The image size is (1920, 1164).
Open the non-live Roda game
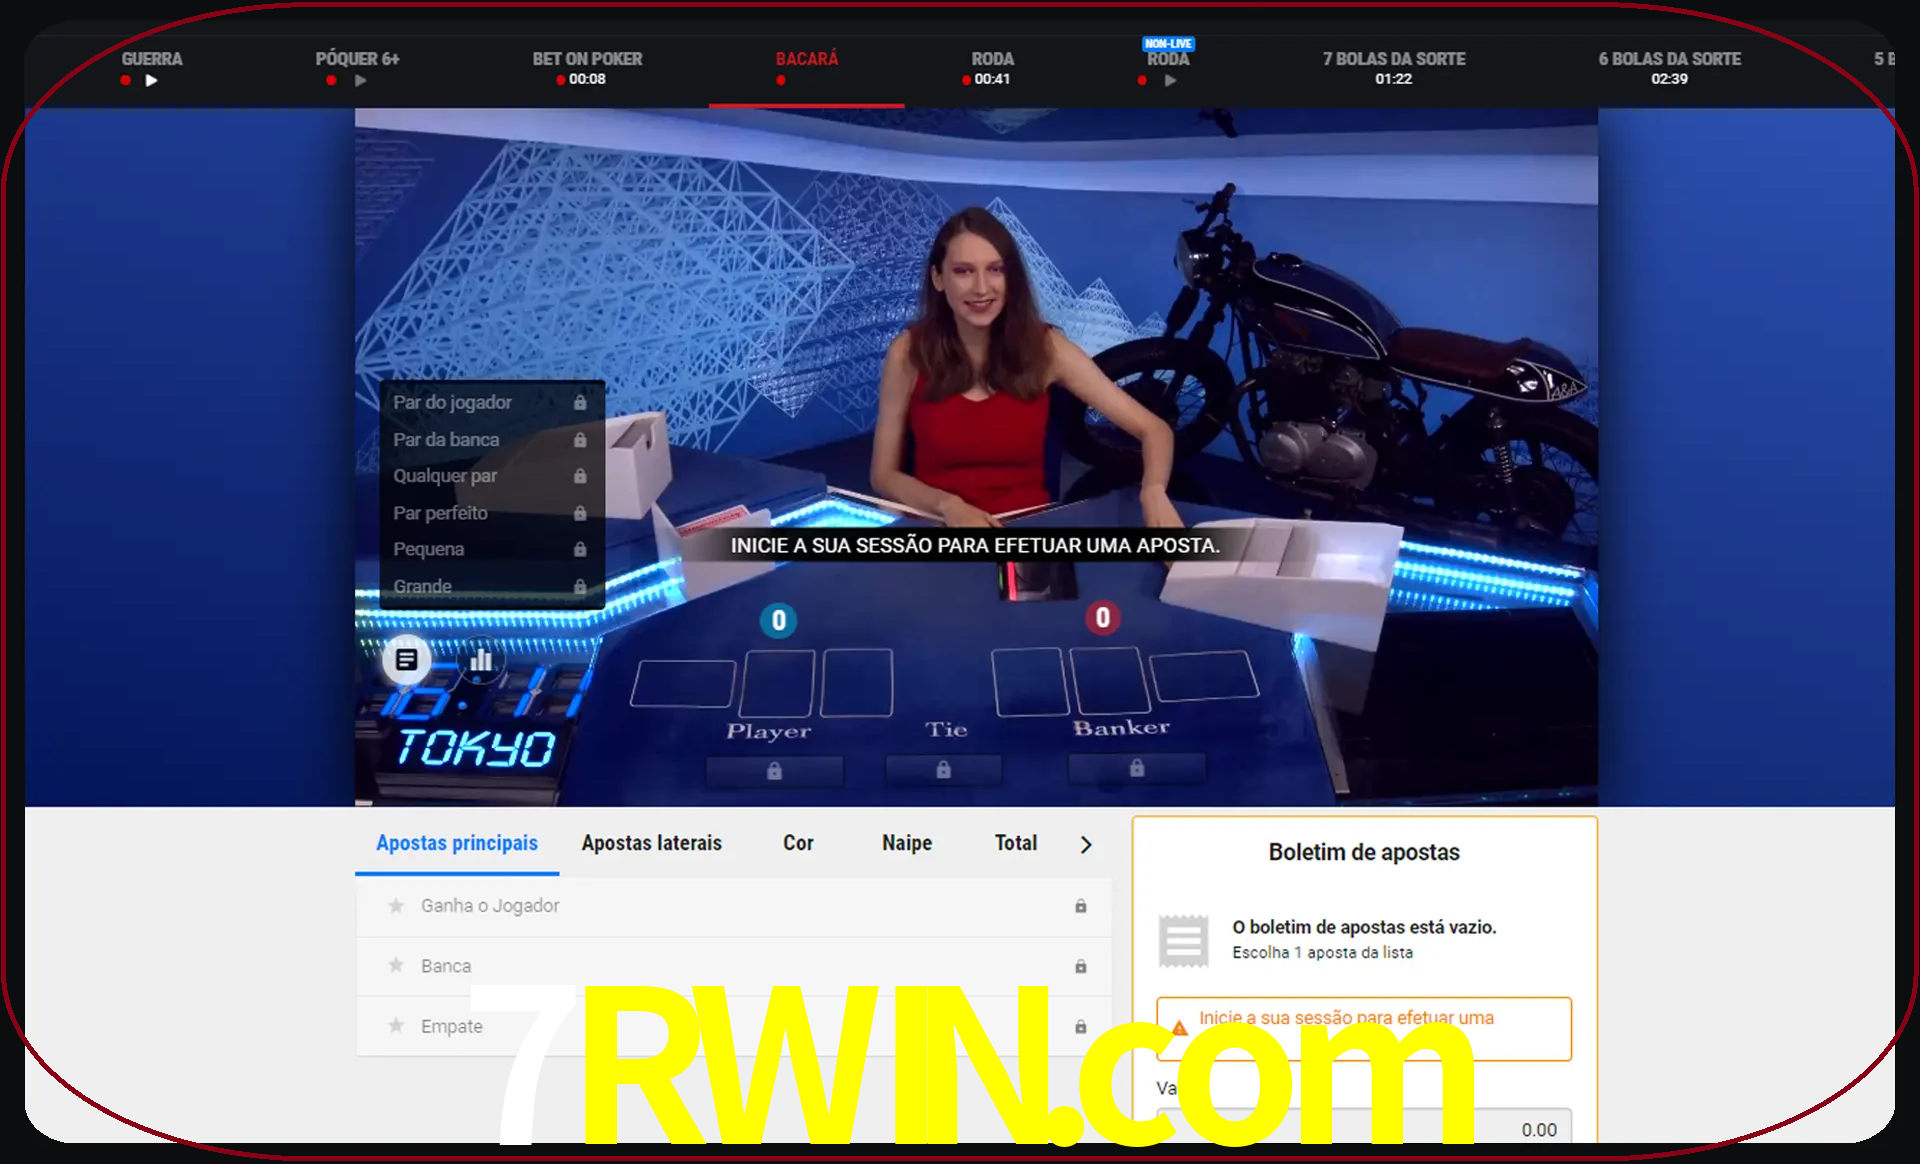[1168, 59]
